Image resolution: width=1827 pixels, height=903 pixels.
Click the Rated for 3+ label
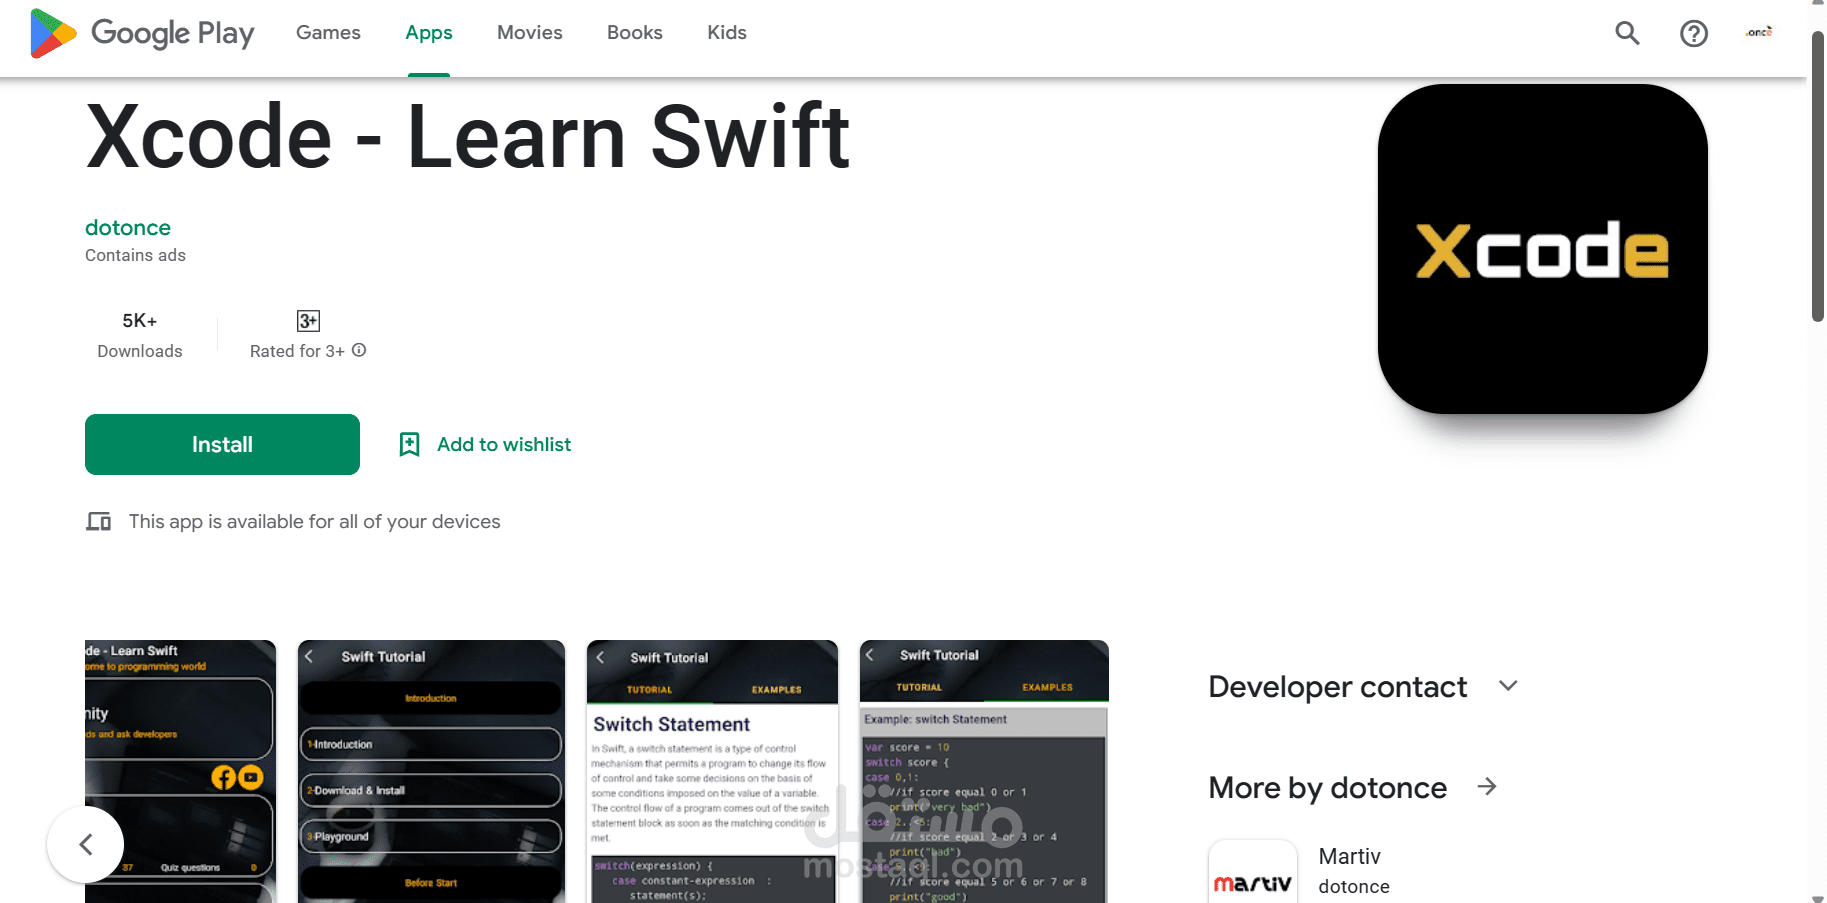tap(297, 351)
